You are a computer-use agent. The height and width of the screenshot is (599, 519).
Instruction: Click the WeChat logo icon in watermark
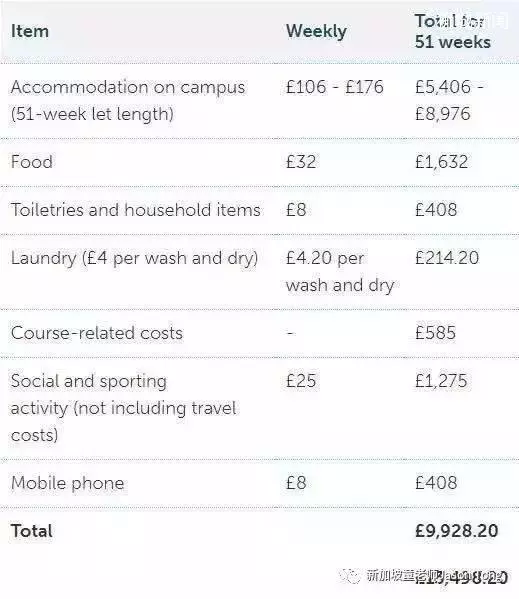(350, 576)
